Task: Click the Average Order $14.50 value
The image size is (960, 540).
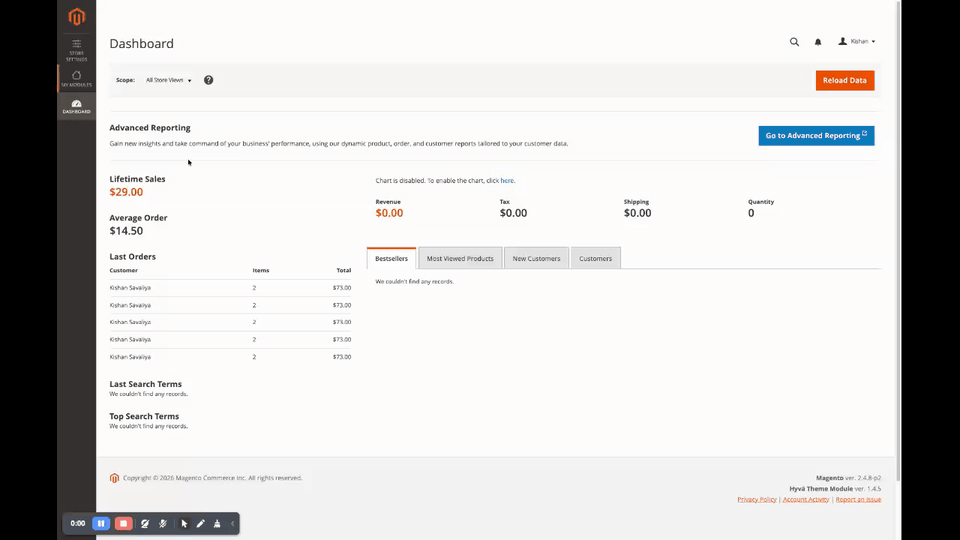Action: point(126,231)
